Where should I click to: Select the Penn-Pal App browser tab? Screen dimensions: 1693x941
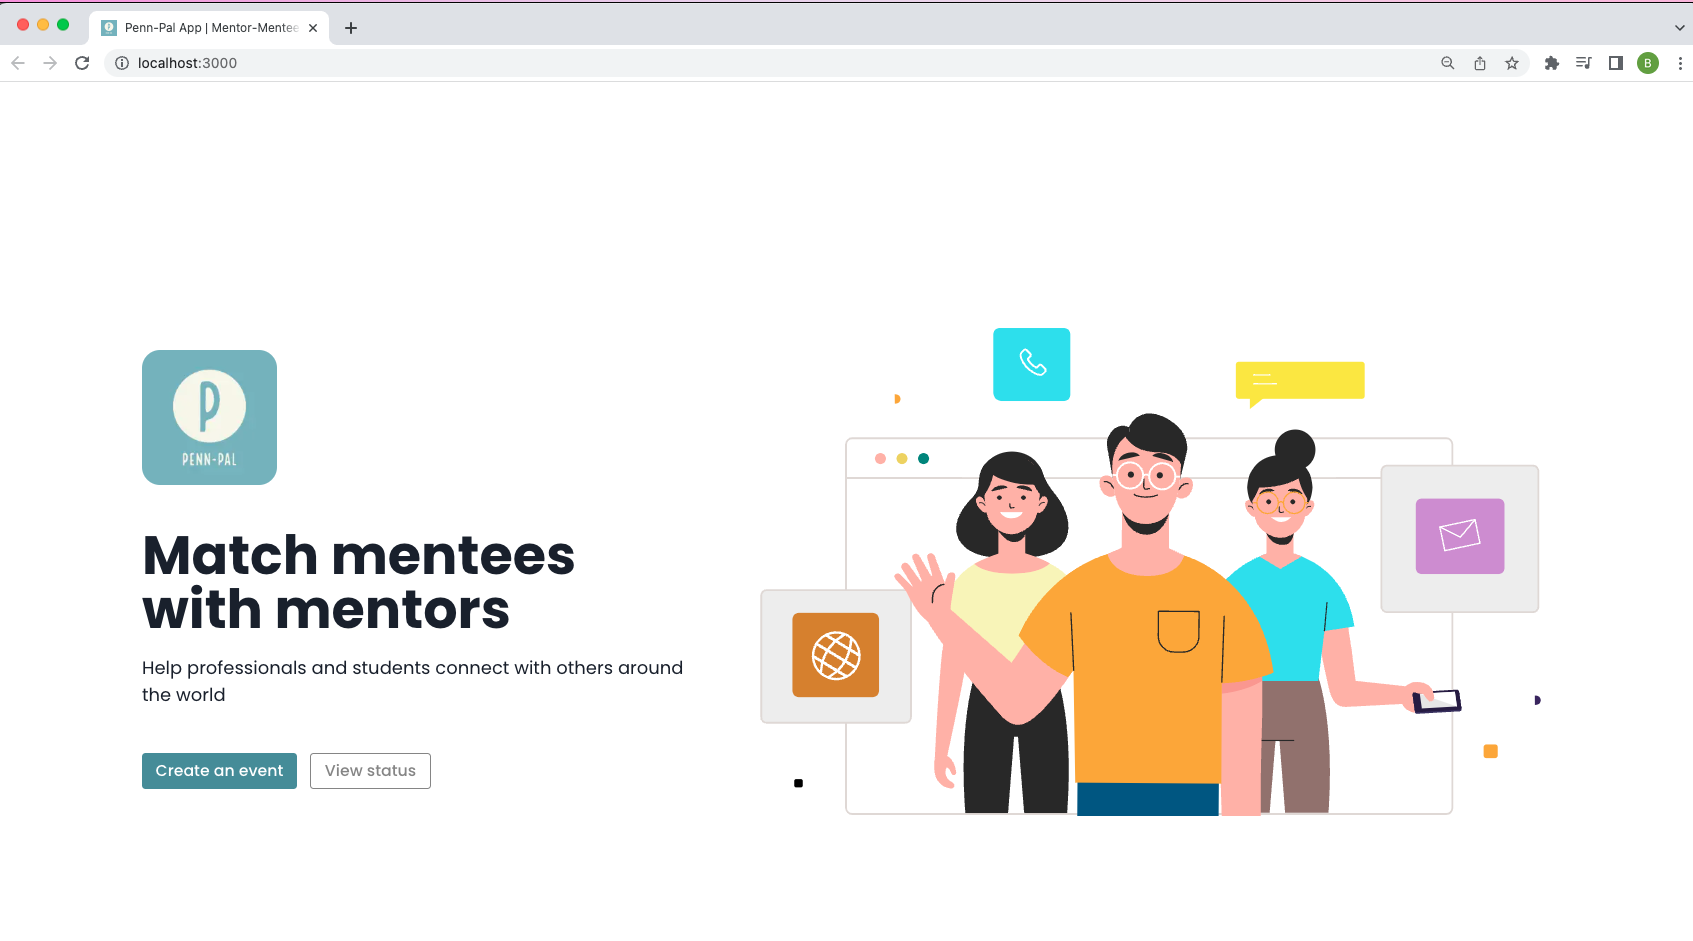tap(209, 28)
